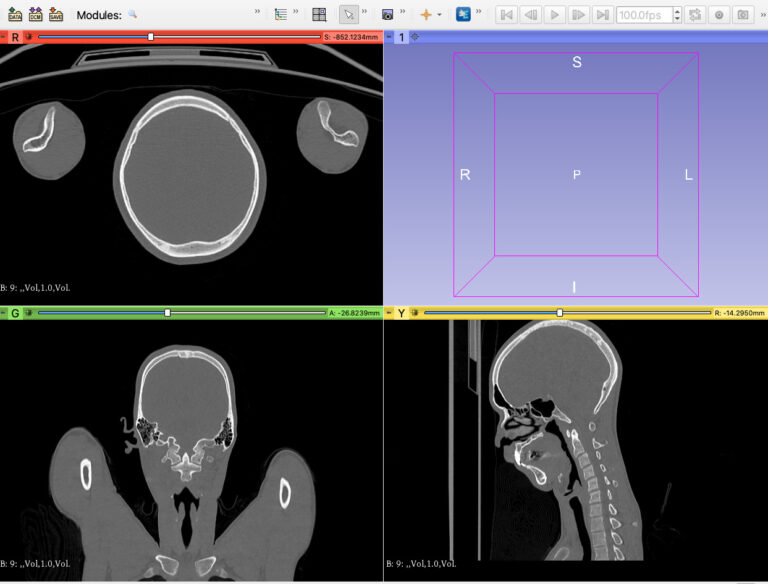Click the 100.0fps frame rate field
This screenshot has width=768, height=584.
[x=644, y=15]
